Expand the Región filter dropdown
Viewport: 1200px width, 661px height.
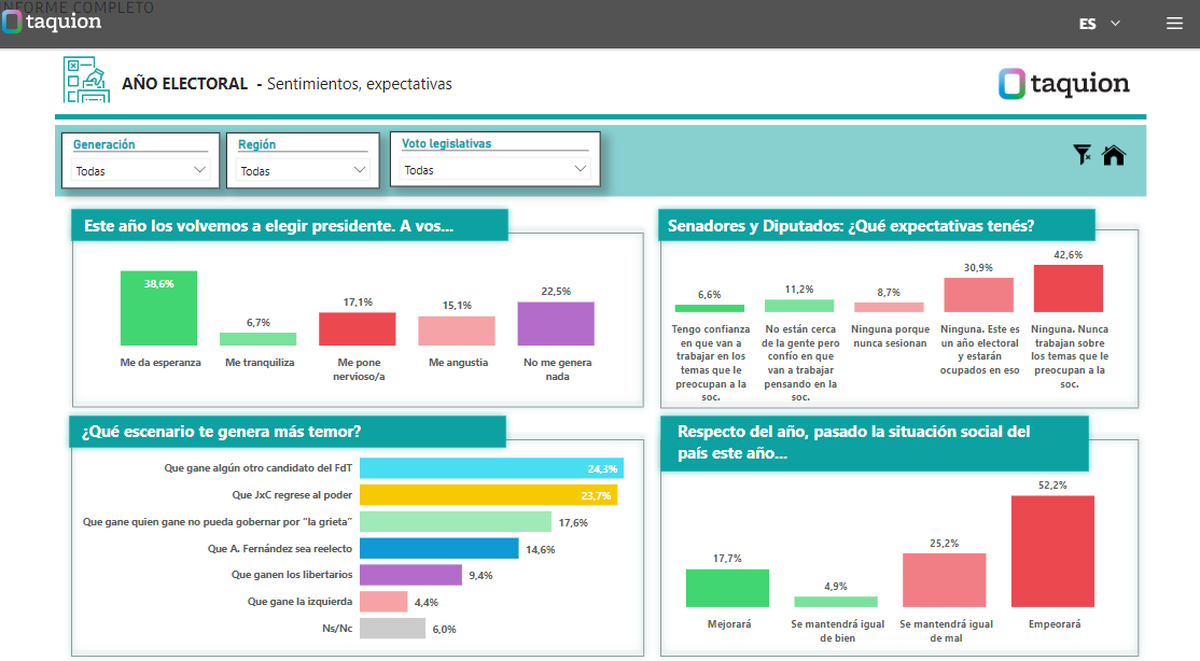coord(303,171)
